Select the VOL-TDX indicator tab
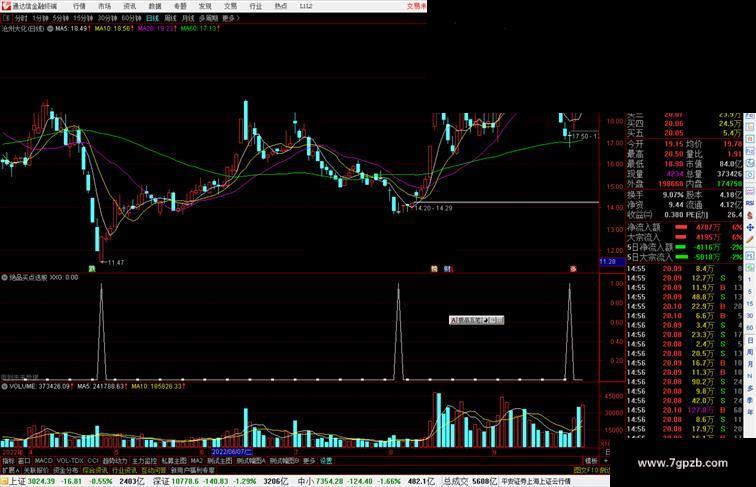 70,461
